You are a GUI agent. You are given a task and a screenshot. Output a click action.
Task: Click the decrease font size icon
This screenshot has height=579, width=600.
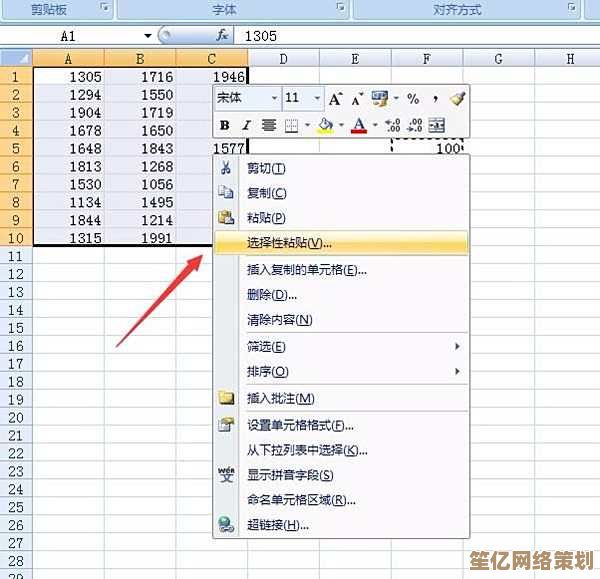[x=355, y=98]
